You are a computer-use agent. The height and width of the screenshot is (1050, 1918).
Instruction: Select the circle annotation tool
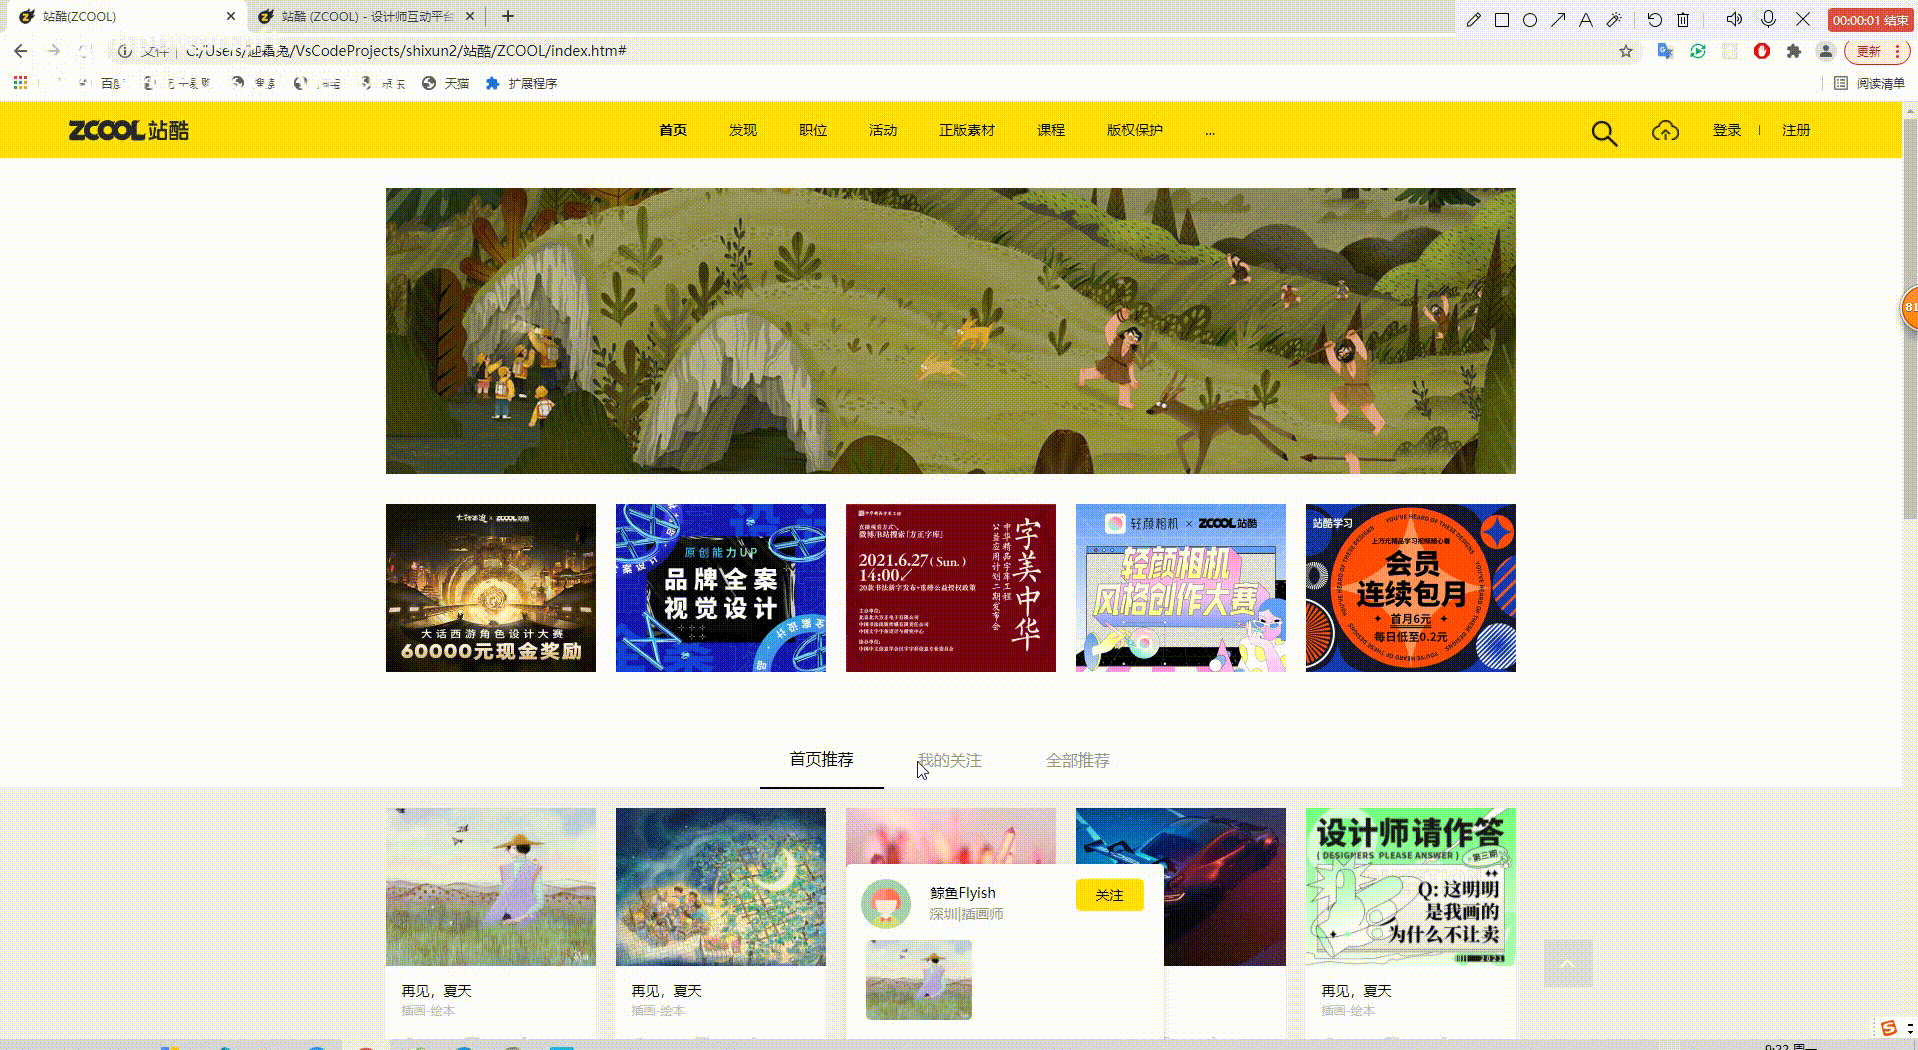coord(1530,20)
